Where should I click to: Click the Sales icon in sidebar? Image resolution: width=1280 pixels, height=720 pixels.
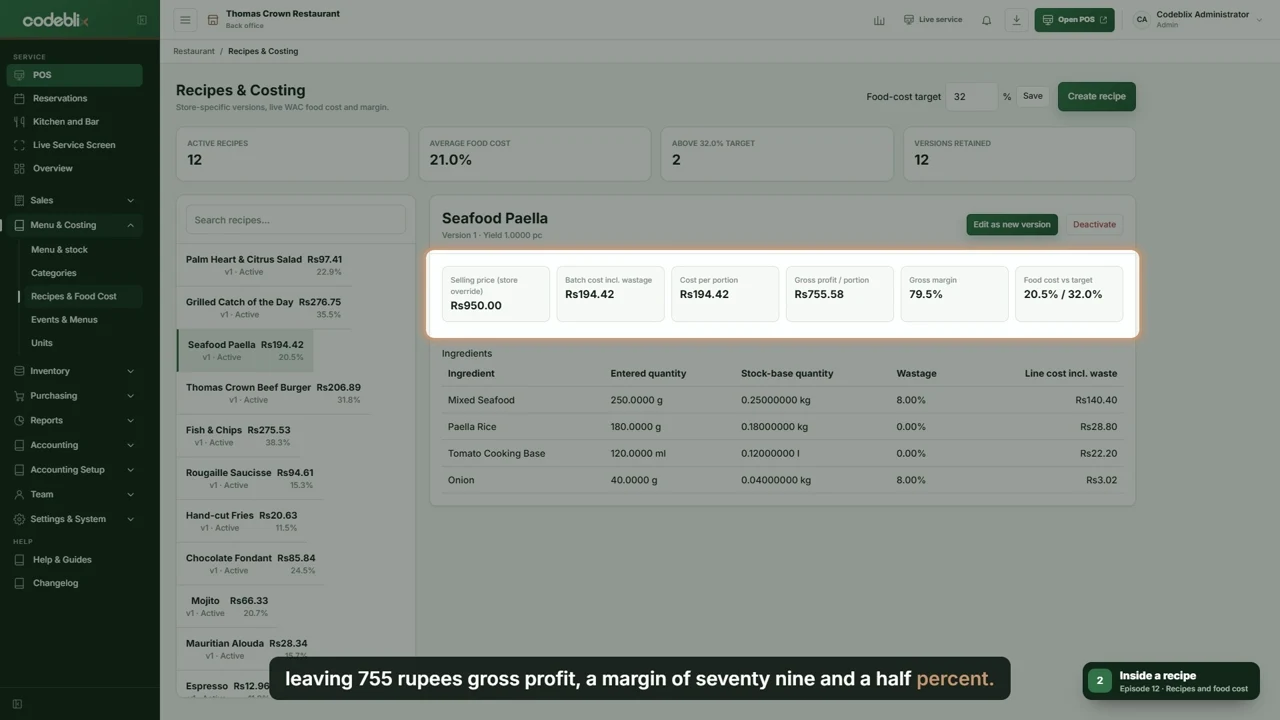click(x=19, y=200)
